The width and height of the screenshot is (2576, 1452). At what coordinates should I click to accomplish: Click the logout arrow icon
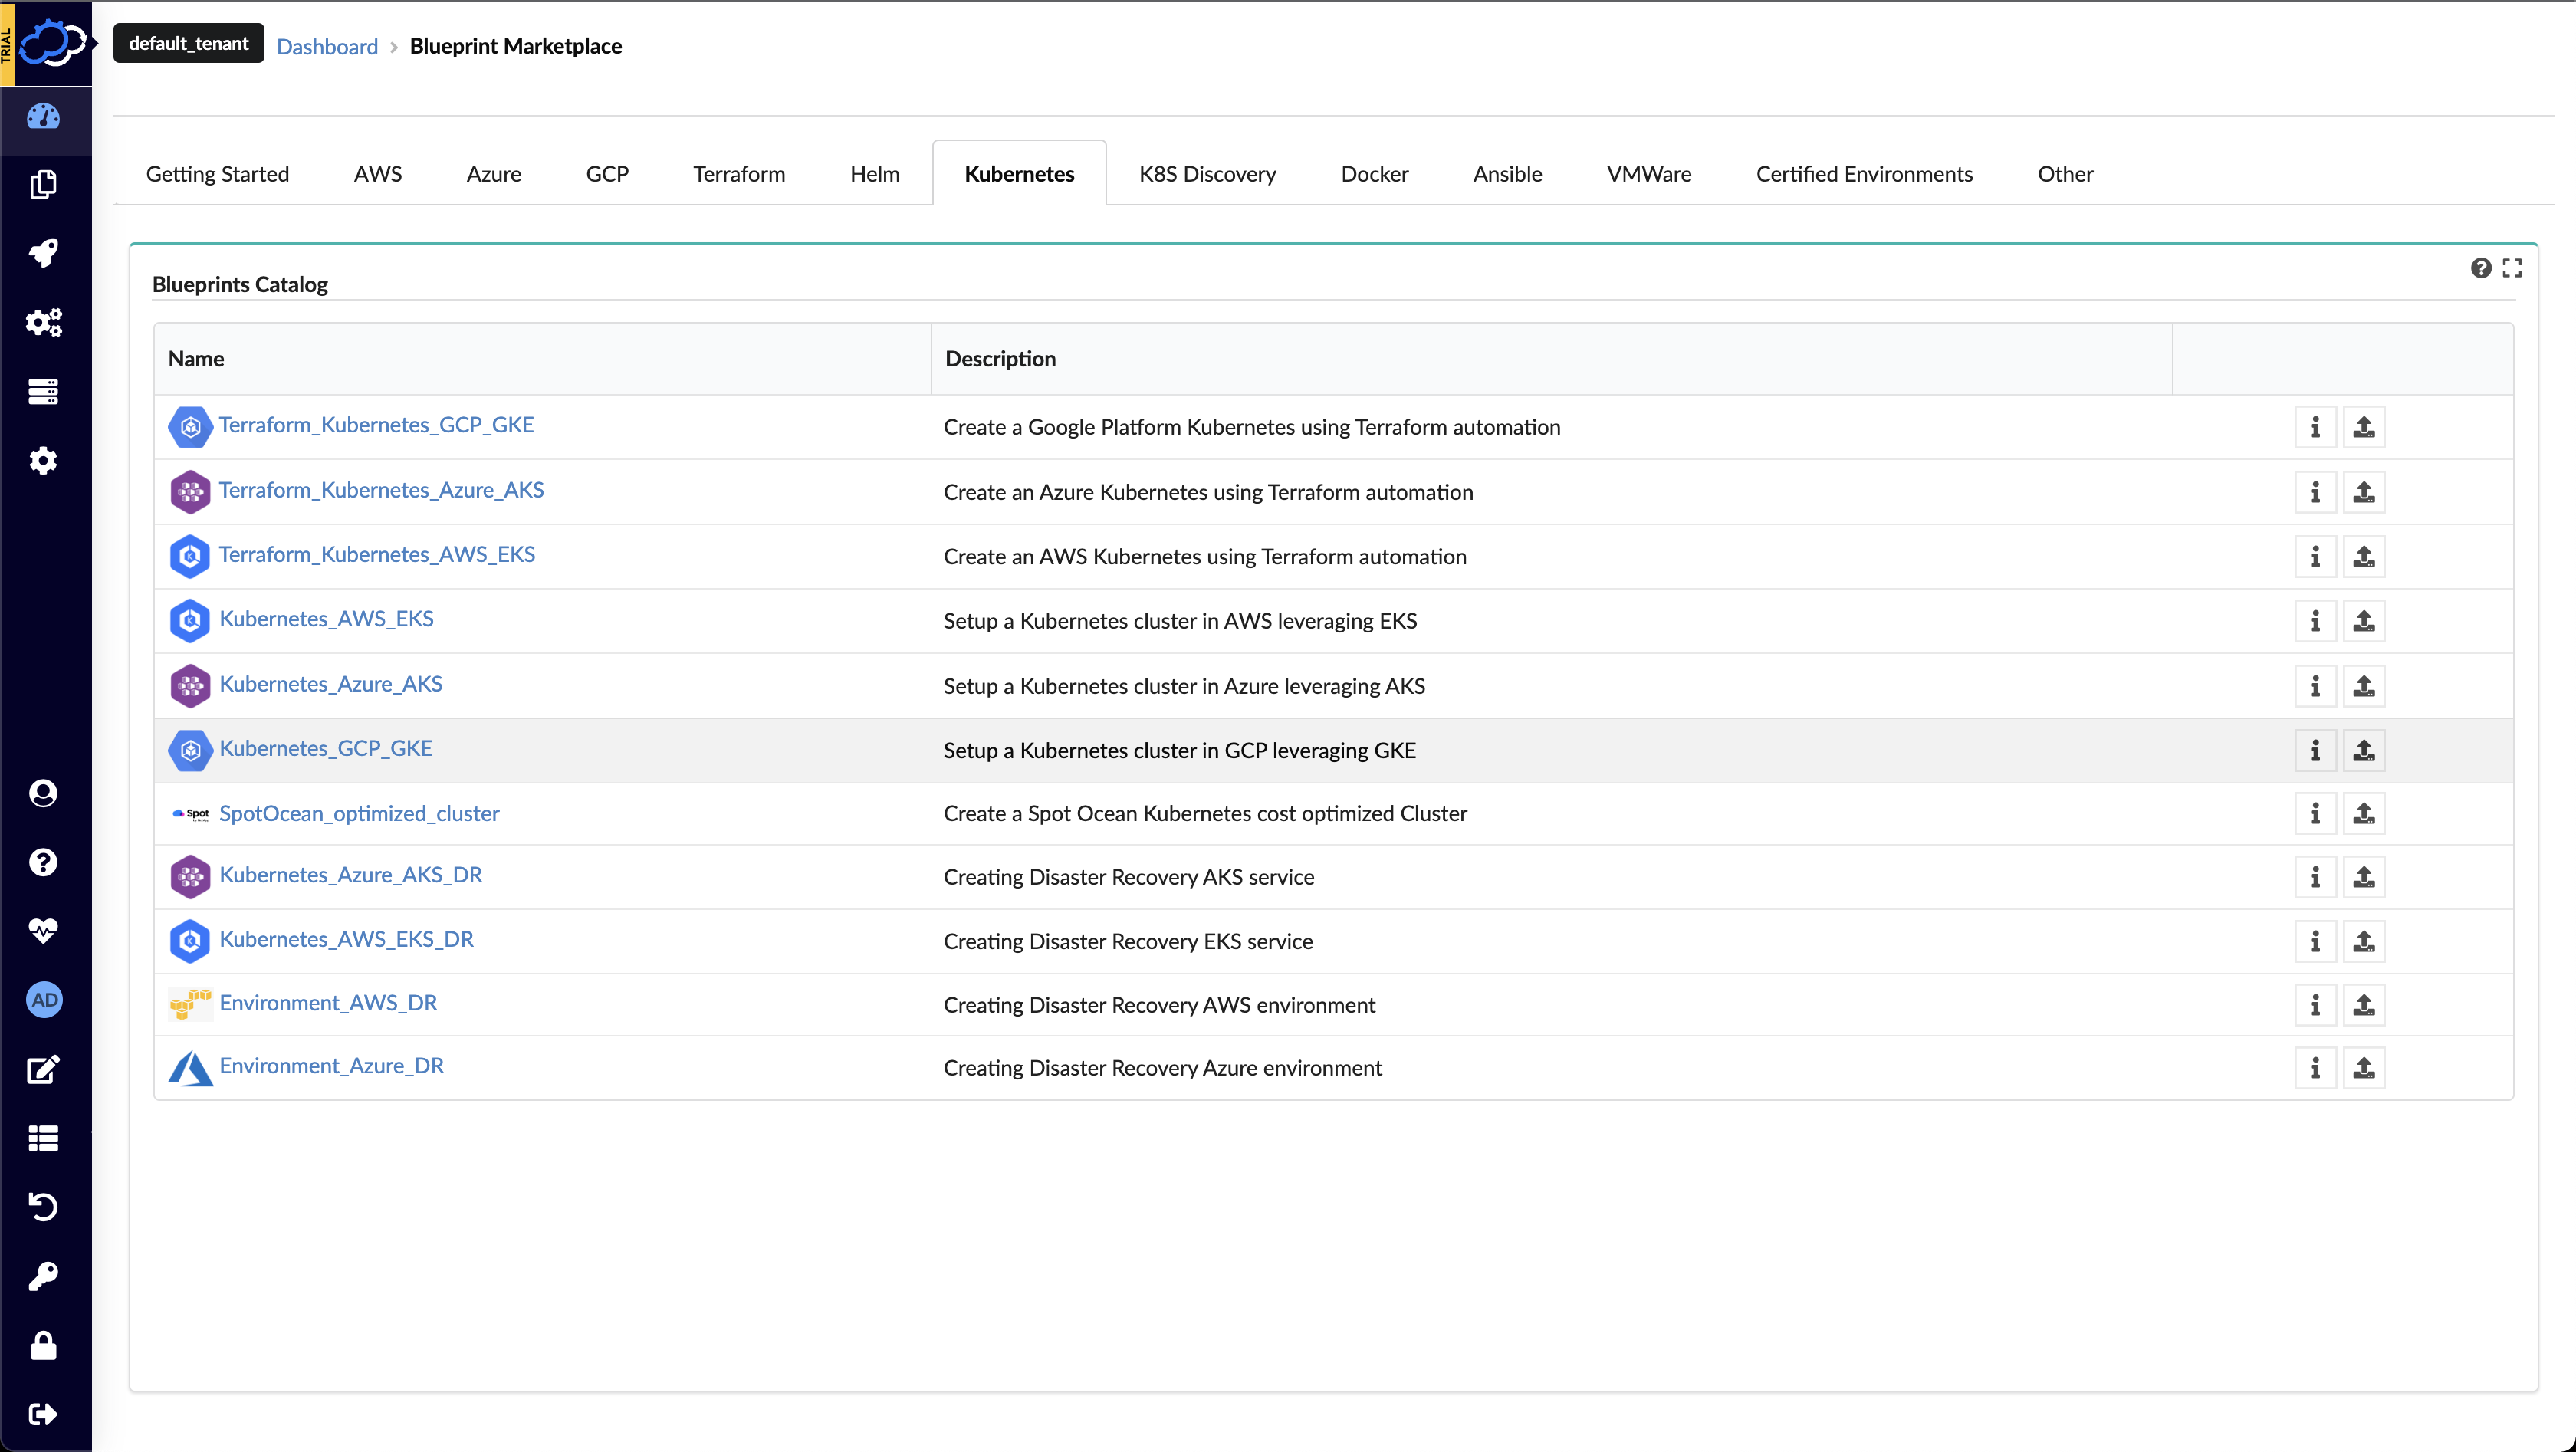[43, 1414]
